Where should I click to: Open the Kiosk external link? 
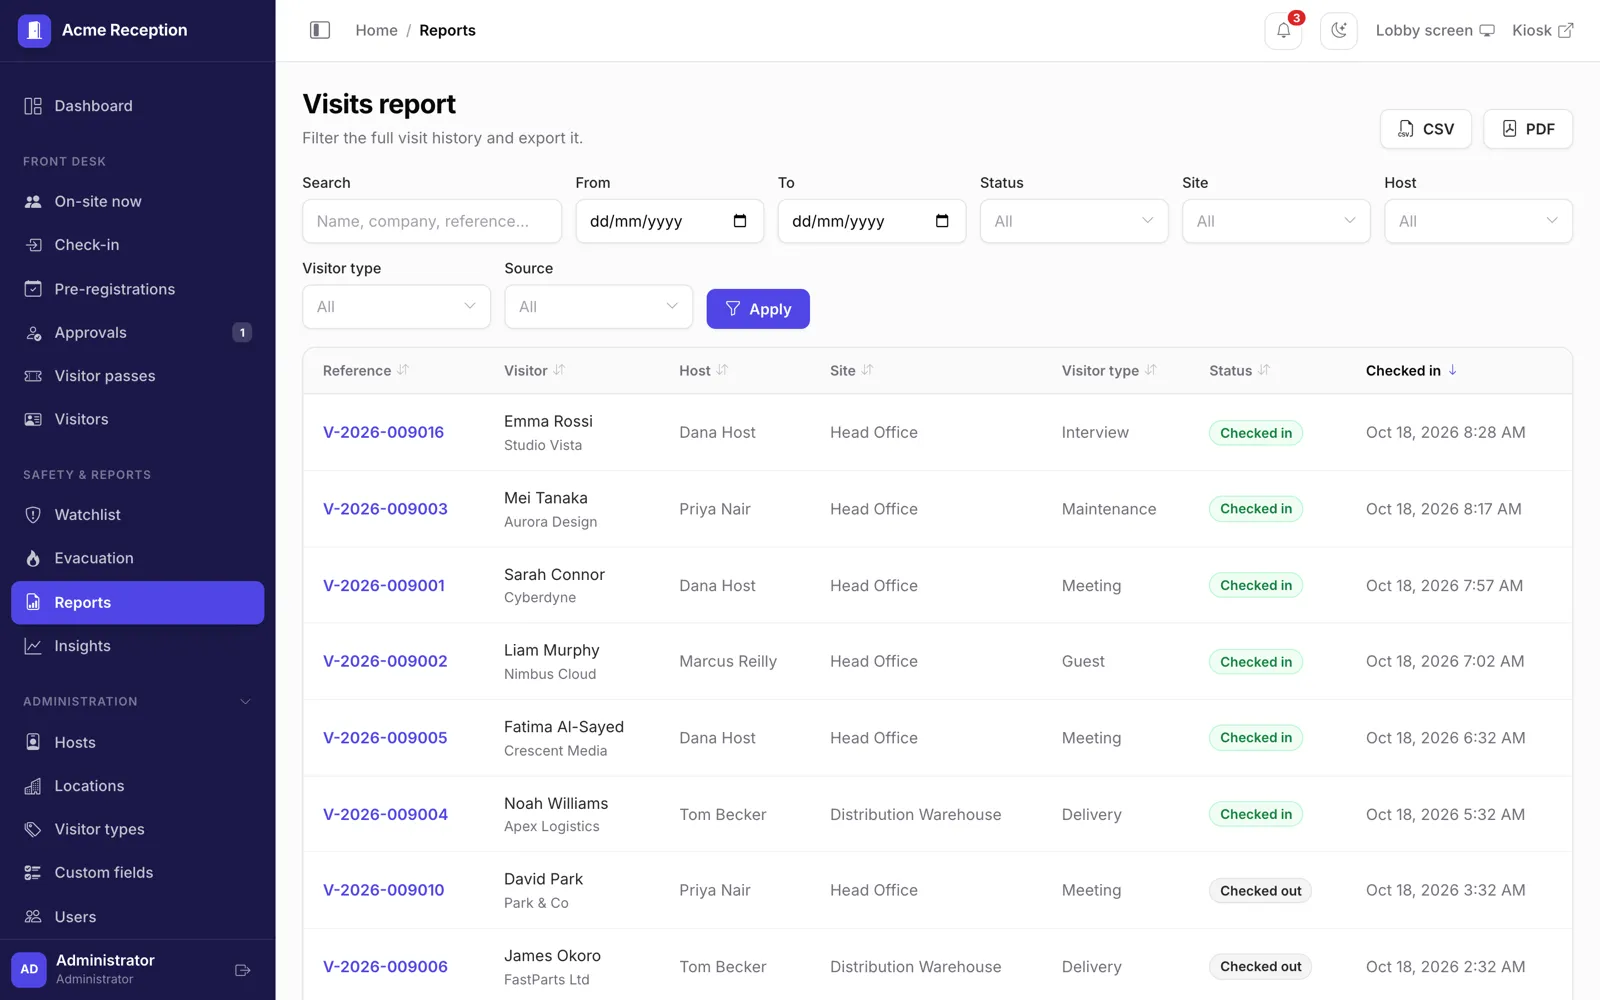1543,30
